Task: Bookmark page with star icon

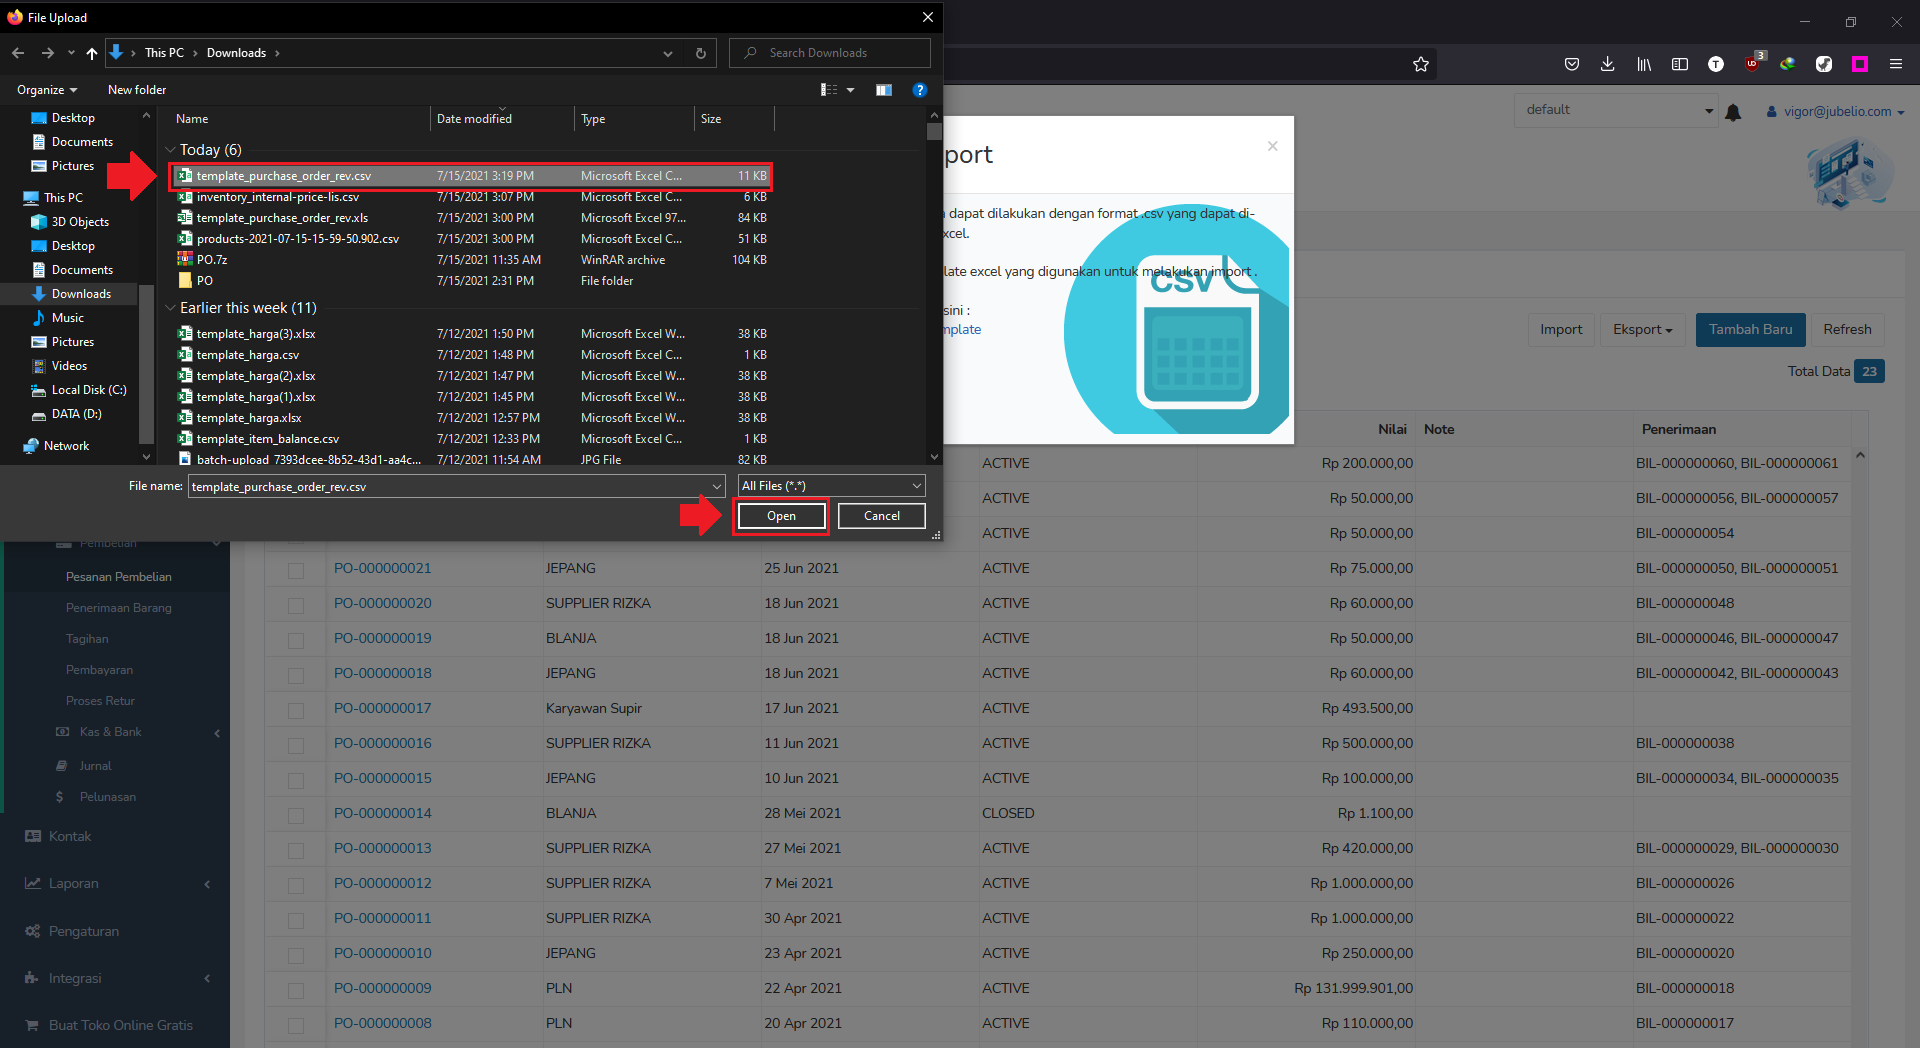Action: coord(1421,64)
